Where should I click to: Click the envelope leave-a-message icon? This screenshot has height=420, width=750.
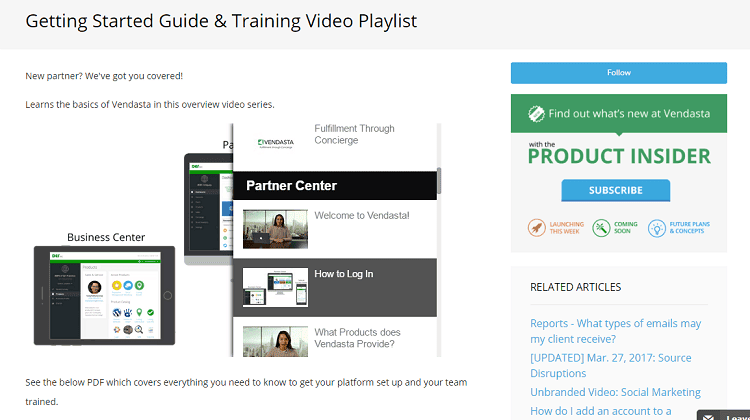click(x=708, y=417)
